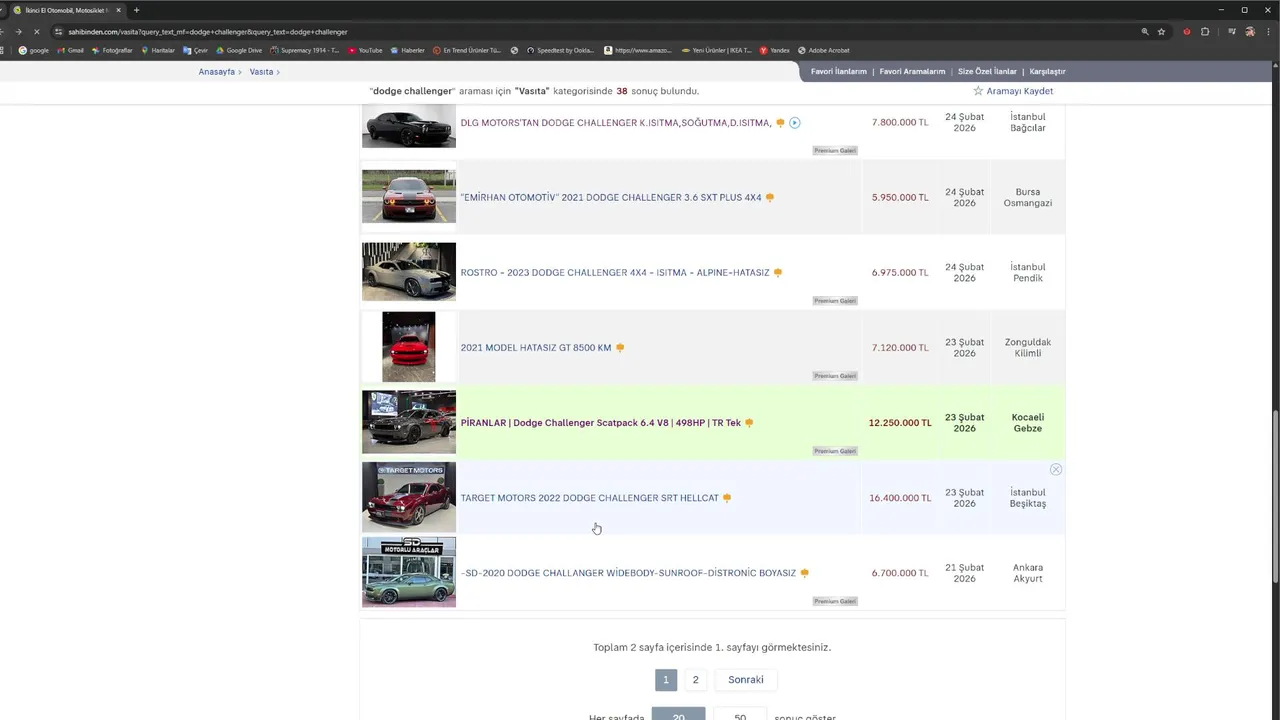The image size is (1280, 720).
Task: Open Favori İlanlarım menu item
Action: [x=839, y=72]
